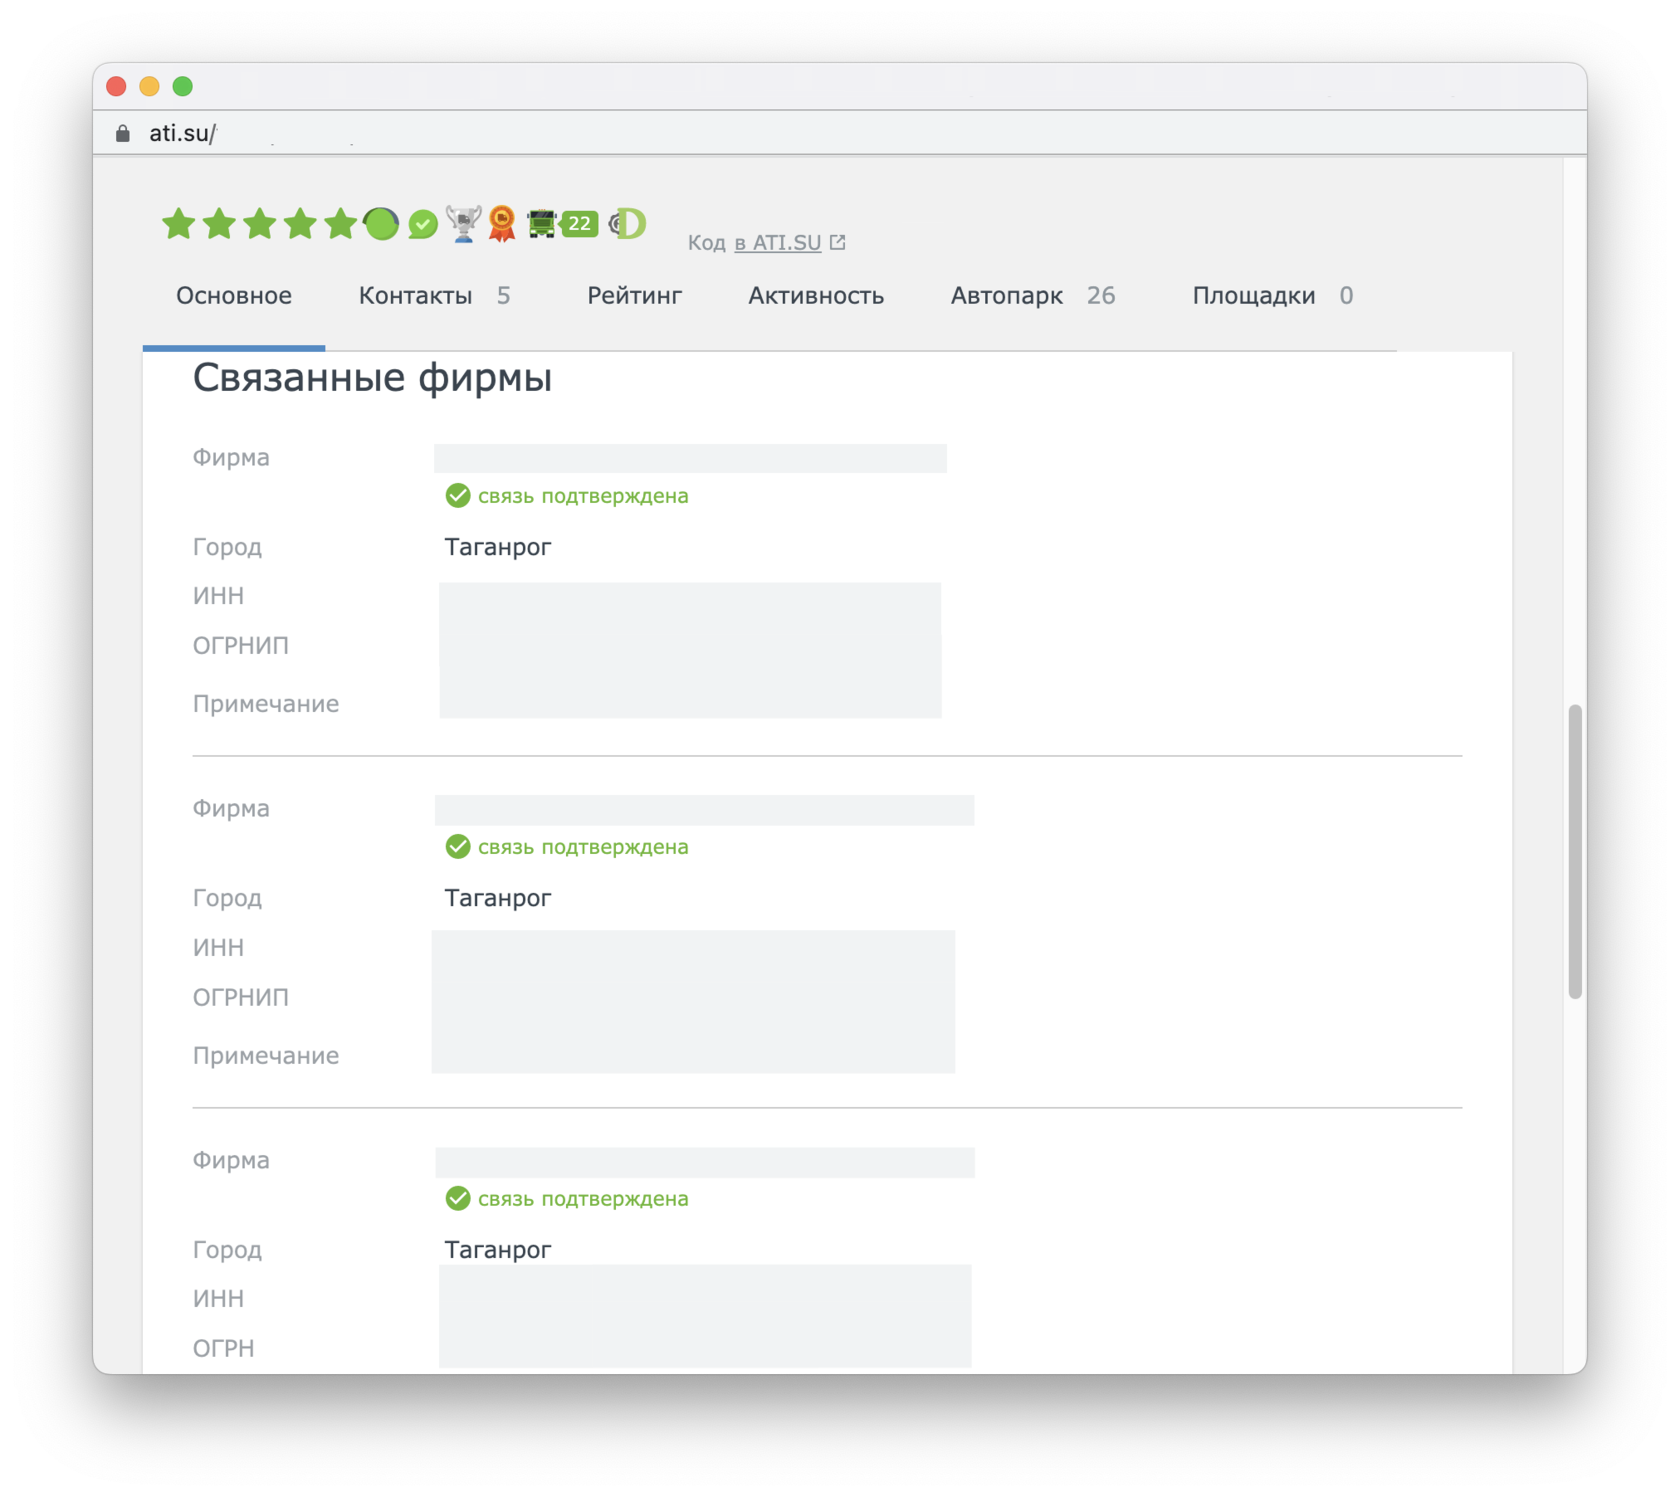Click the 'Связанные фирмы' heading

tap(372, 378)
